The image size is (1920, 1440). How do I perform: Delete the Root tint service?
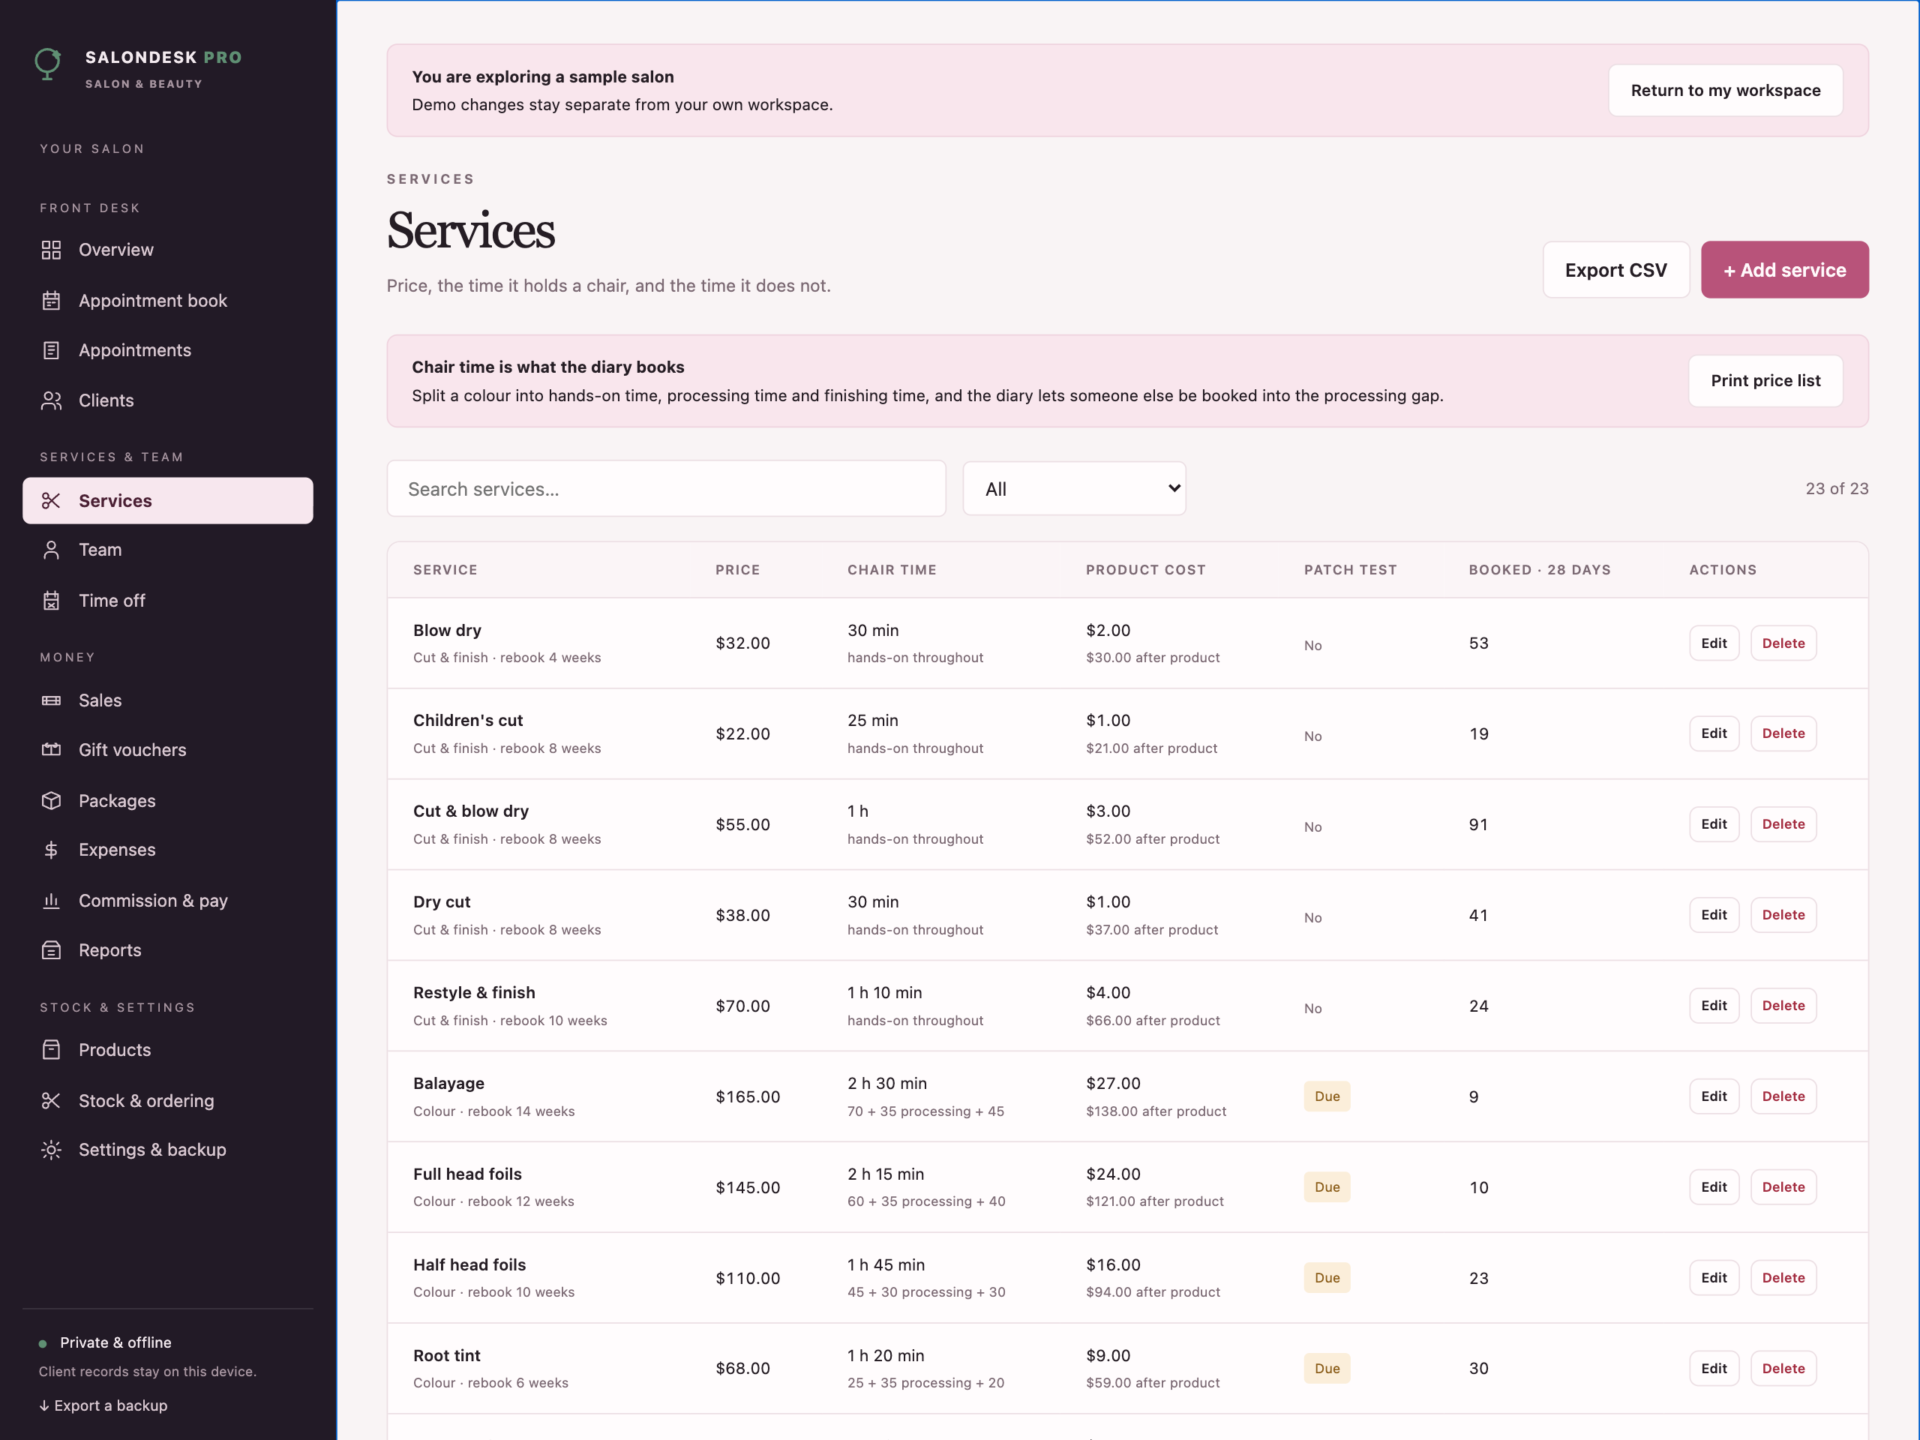(x=1783, y=1368)
